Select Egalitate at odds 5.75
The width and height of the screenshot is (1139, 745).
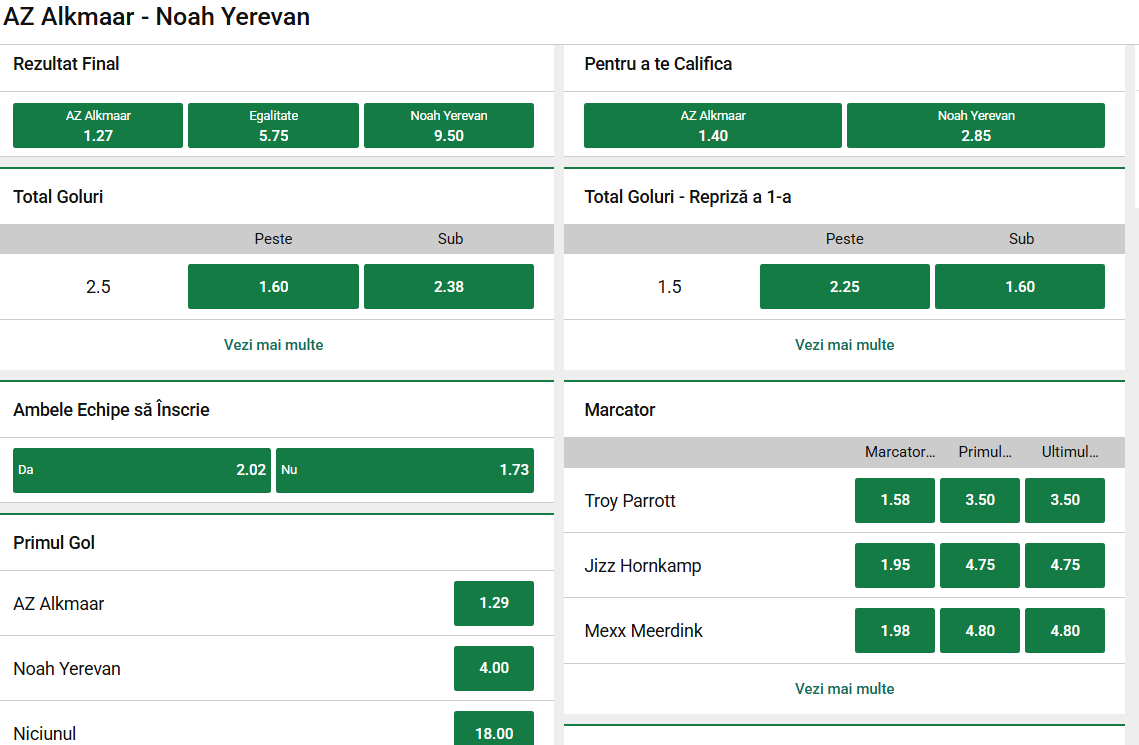click(273, 126)
